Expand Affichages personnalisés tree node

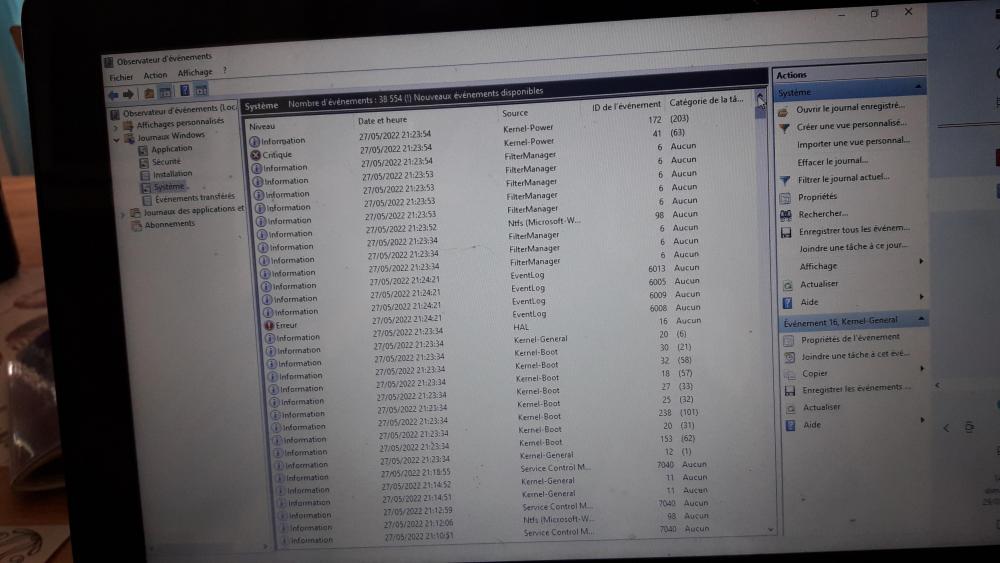pos(115,127)
